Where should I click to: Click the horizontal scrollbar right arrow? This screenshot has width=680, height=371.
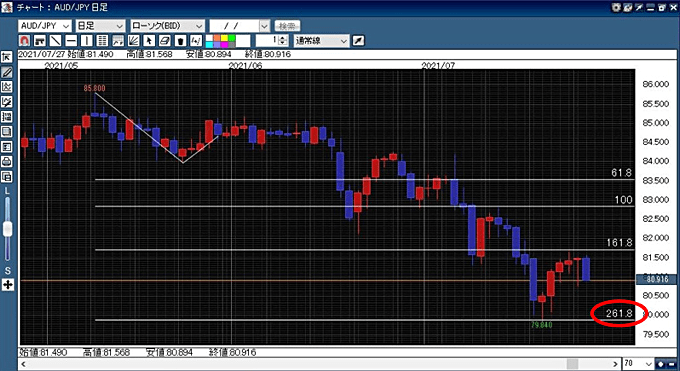[615, 364]
